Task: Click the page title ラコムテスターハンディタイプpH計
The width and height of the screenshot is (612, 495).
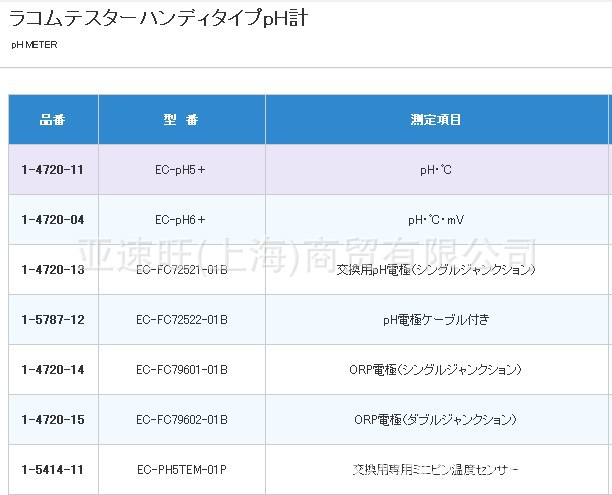Action: point(158,18)
